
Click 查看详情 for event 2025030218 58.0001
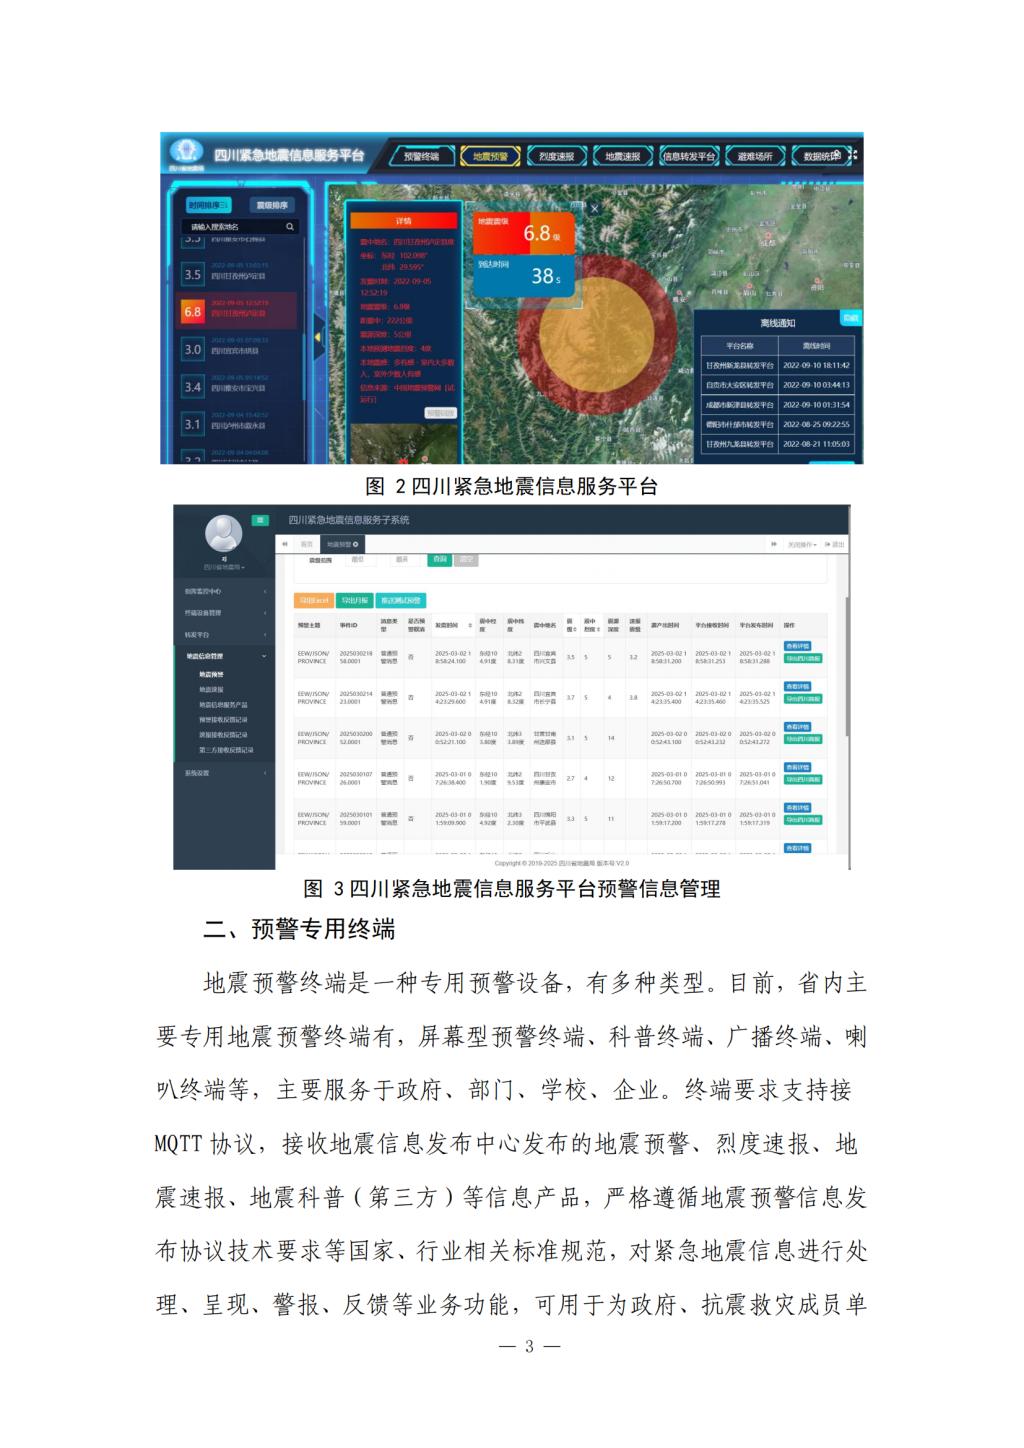tap(798, 646)
